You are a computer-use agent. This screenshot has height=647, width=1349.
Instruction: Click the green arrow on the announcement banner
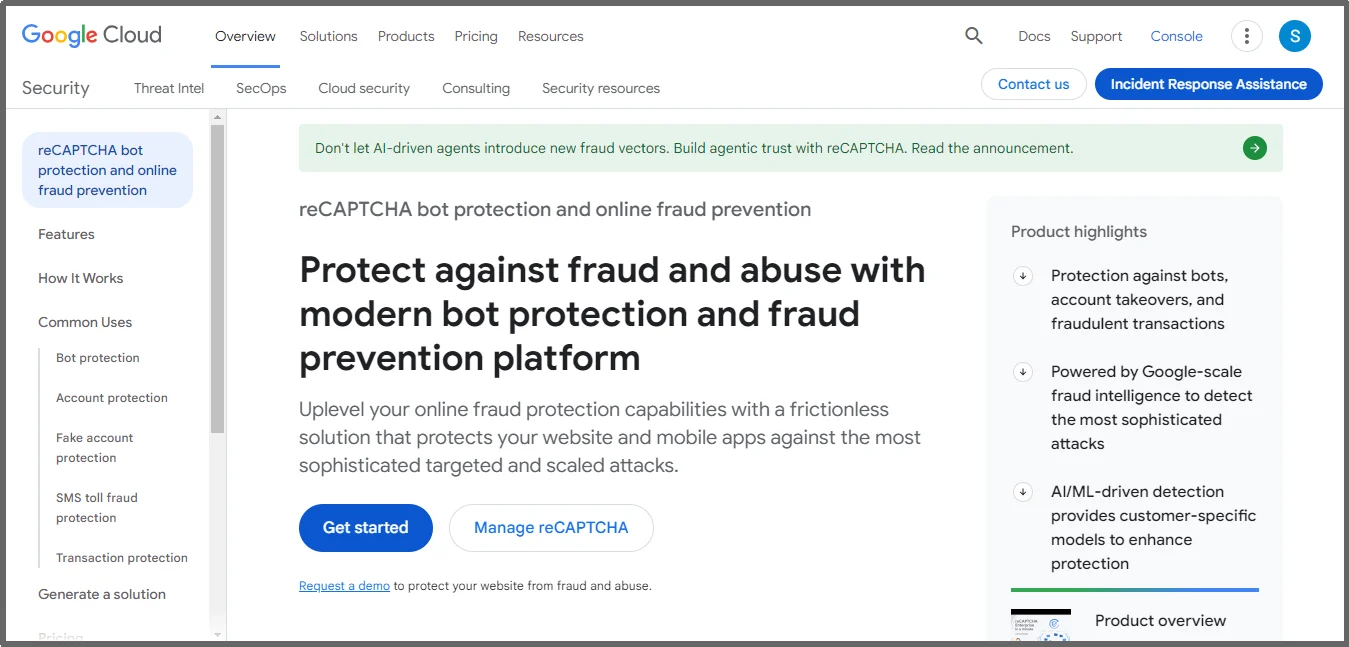[1254, 147]
